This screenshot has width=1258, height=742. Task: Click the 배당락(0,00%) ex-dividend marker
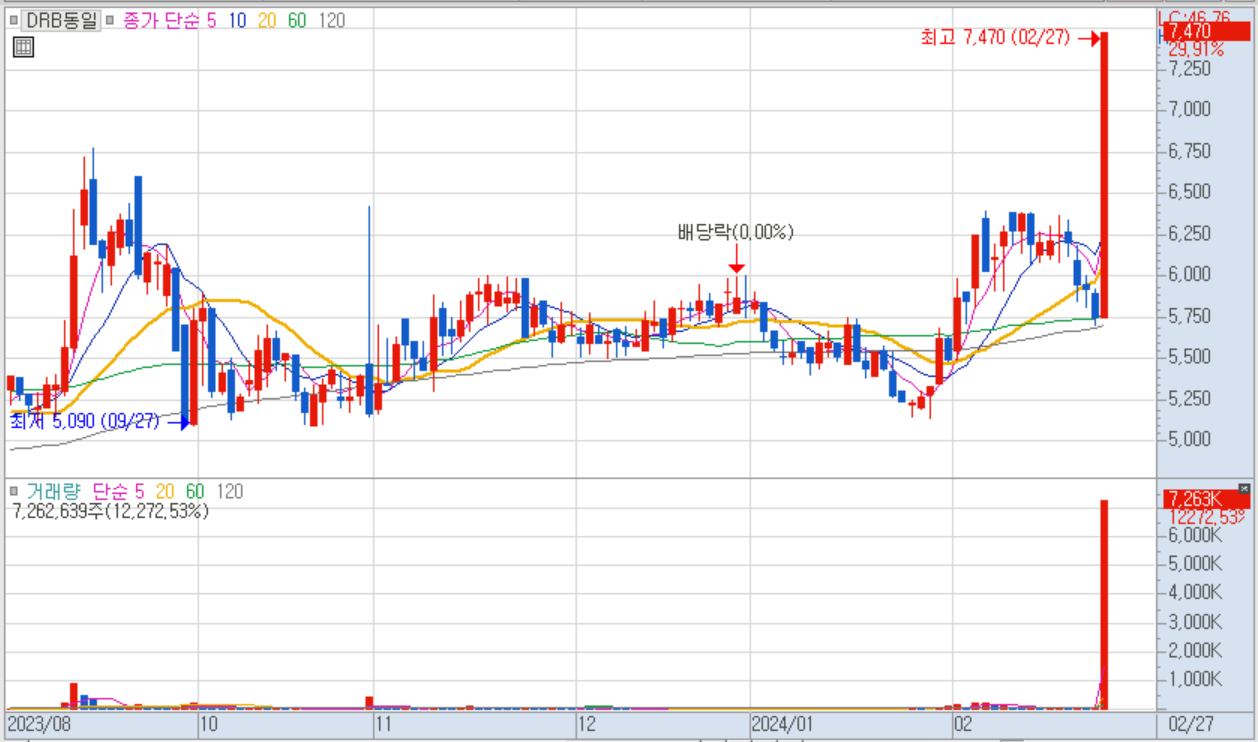735,232
